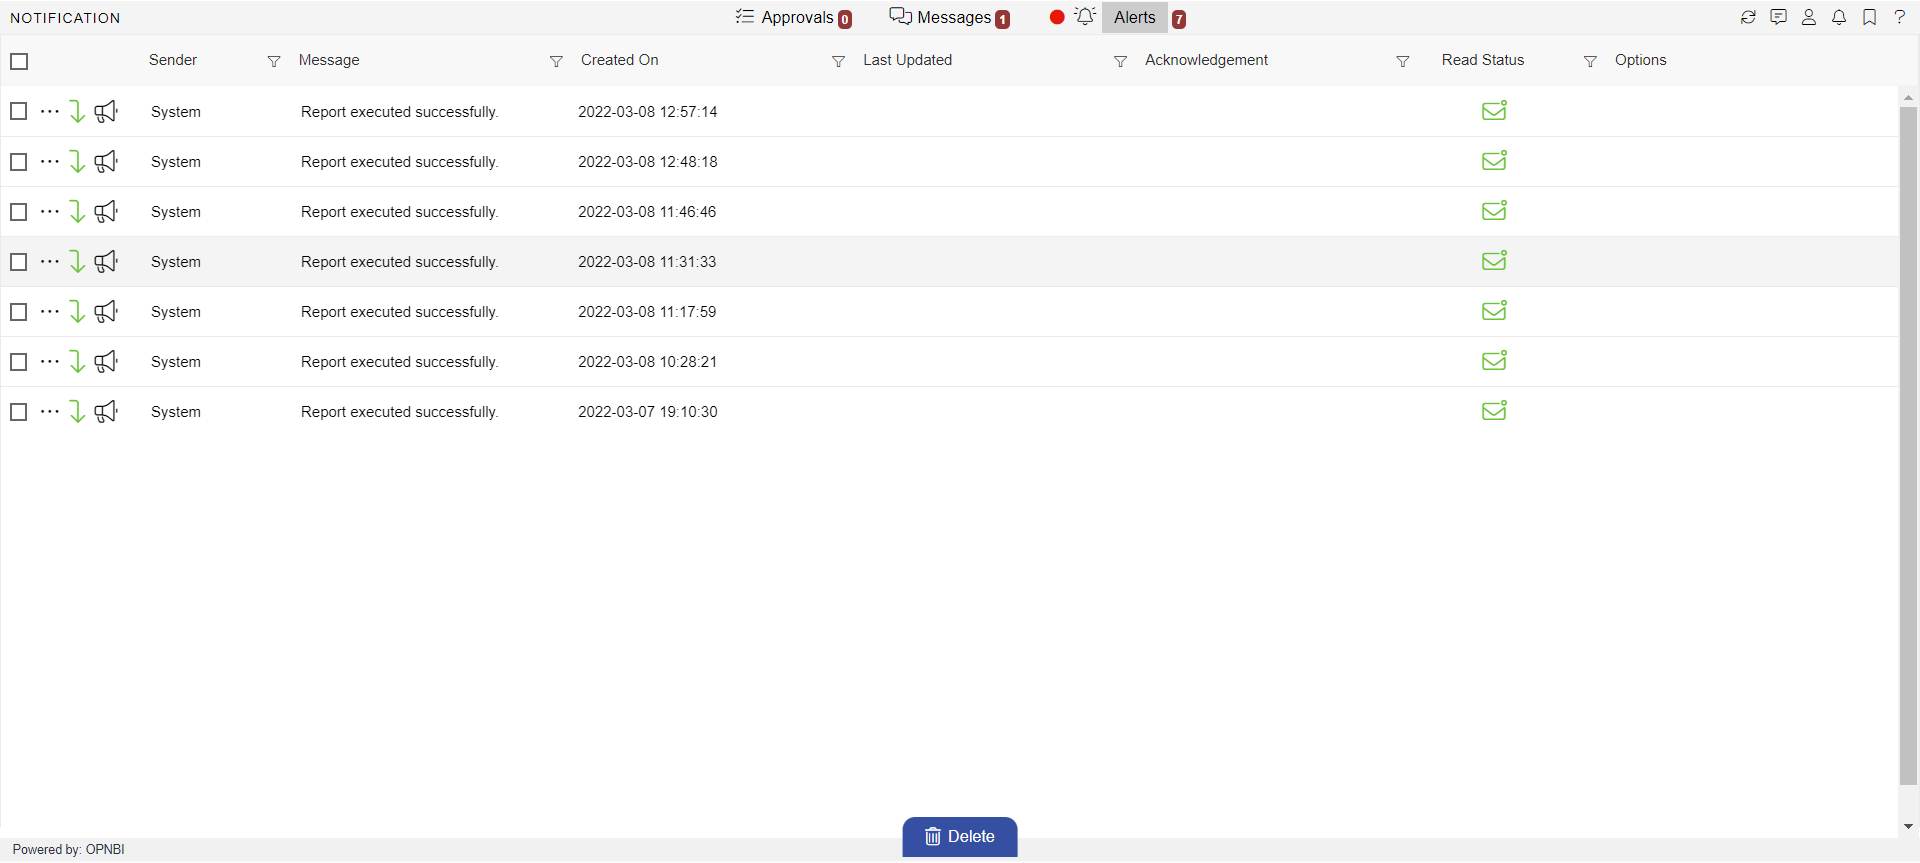Click read status envelope for 12:57:14 row
Viewport: 1920px width, 863px height.
(x=1494, y=110)
